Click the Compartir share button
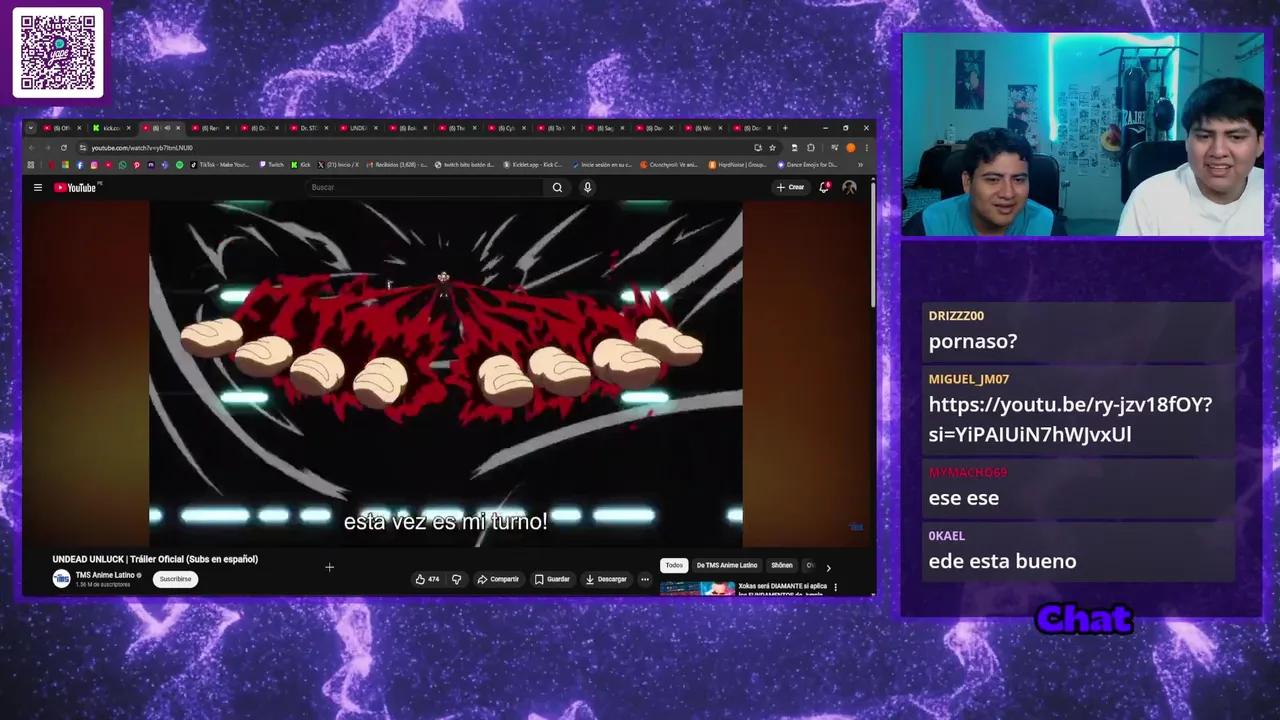Image resolution: width=1280 pixels, height=720 pixels. click(x=498, y=579)
